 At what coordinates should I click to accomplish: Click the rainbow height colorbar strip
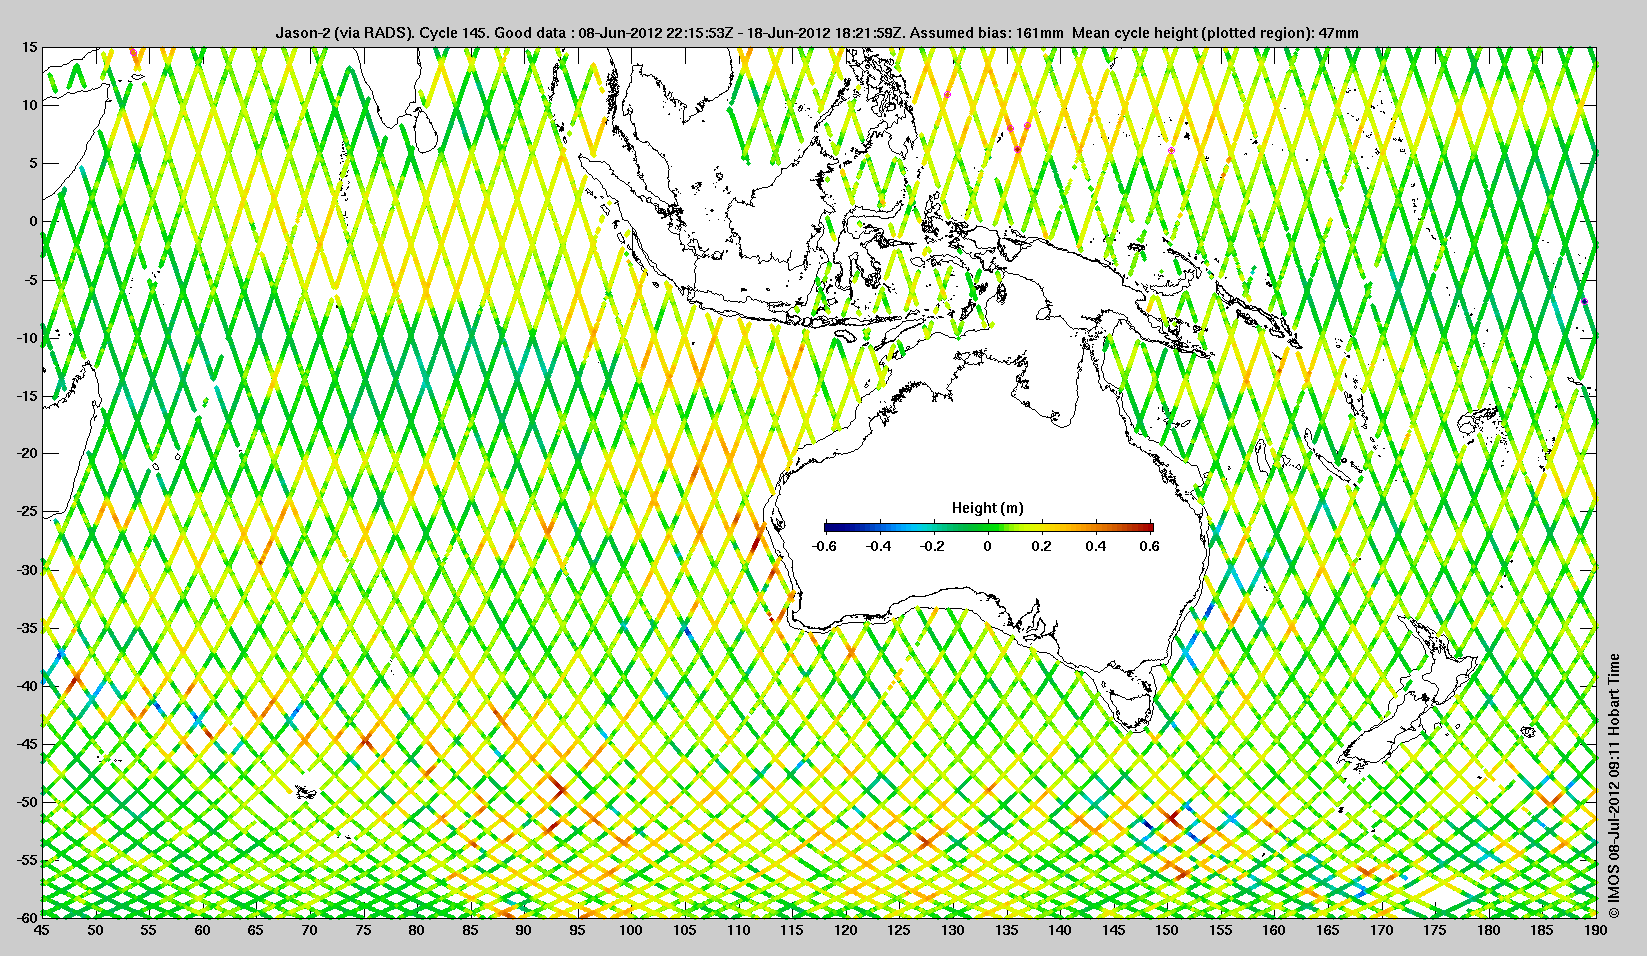click(988, 527)
